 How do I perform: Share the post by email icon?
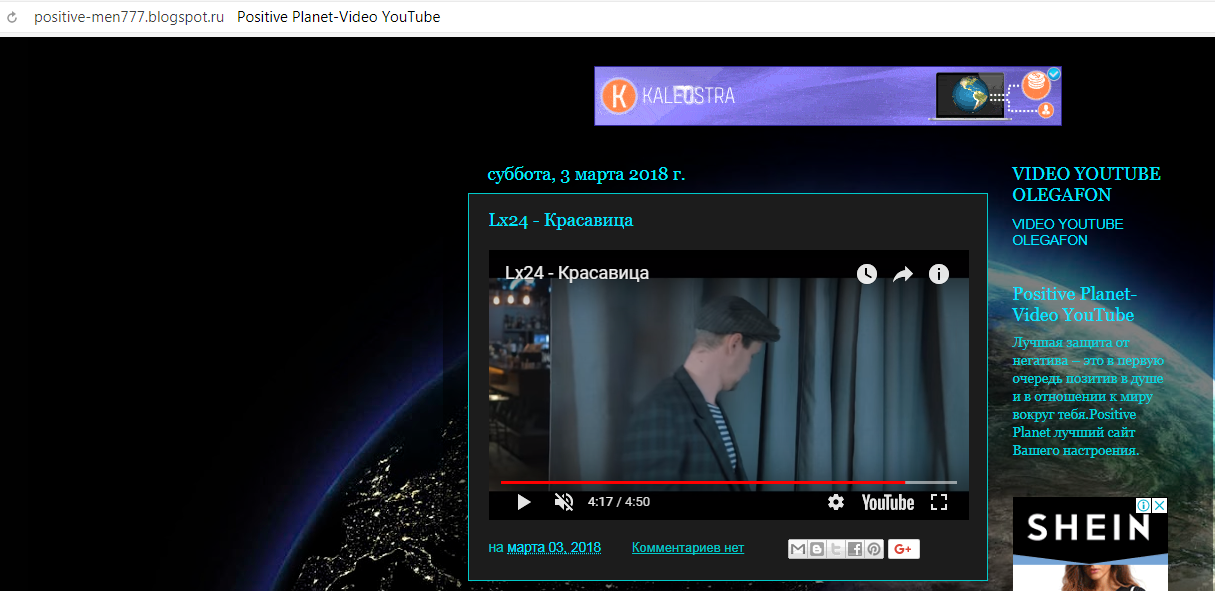[798, 548]
